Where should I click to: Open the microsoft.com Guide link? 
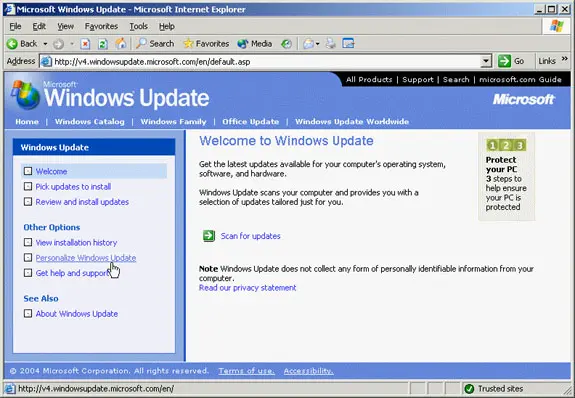click(x=520, y=80)
